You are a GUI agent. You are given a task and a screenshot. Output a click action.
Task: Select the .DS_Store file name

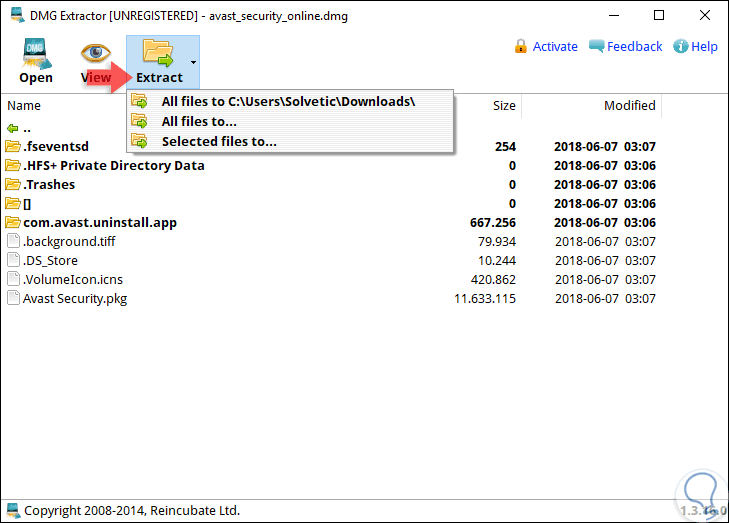[51, 261]
